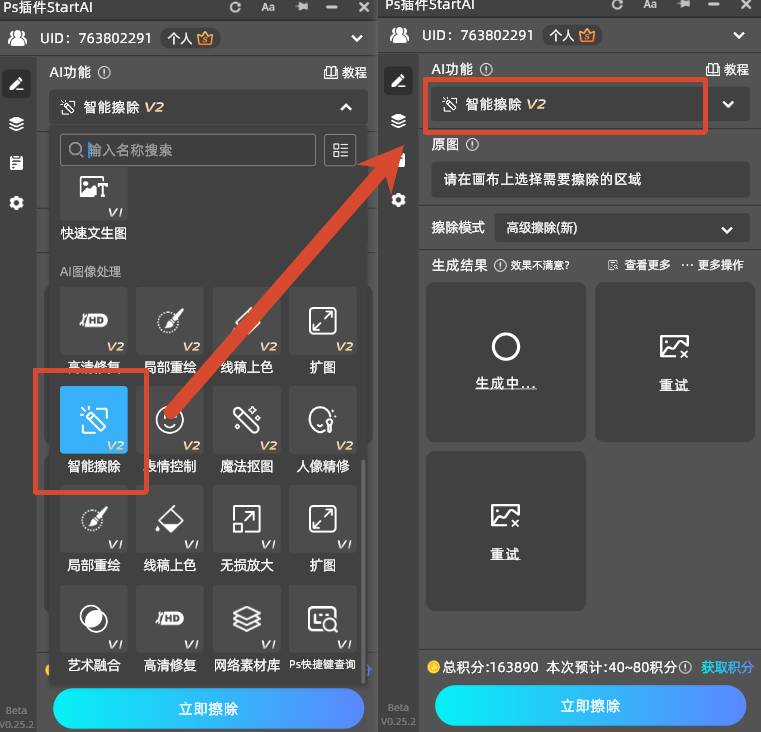Pin the left StartAI panel
Viewport: 761px width, 732px height.
(x=301, y=7)
